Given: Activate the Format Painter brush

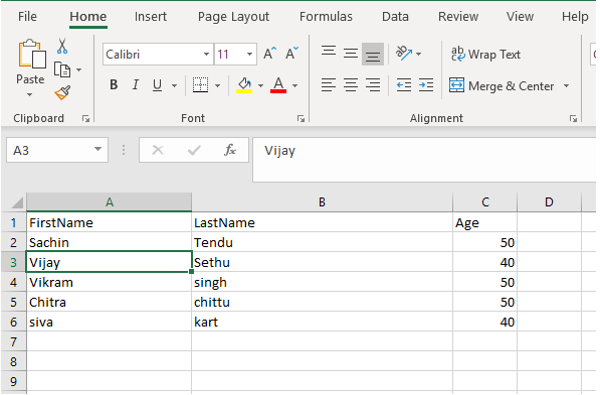Looking at the screenshot, I should tap(62, 93).
